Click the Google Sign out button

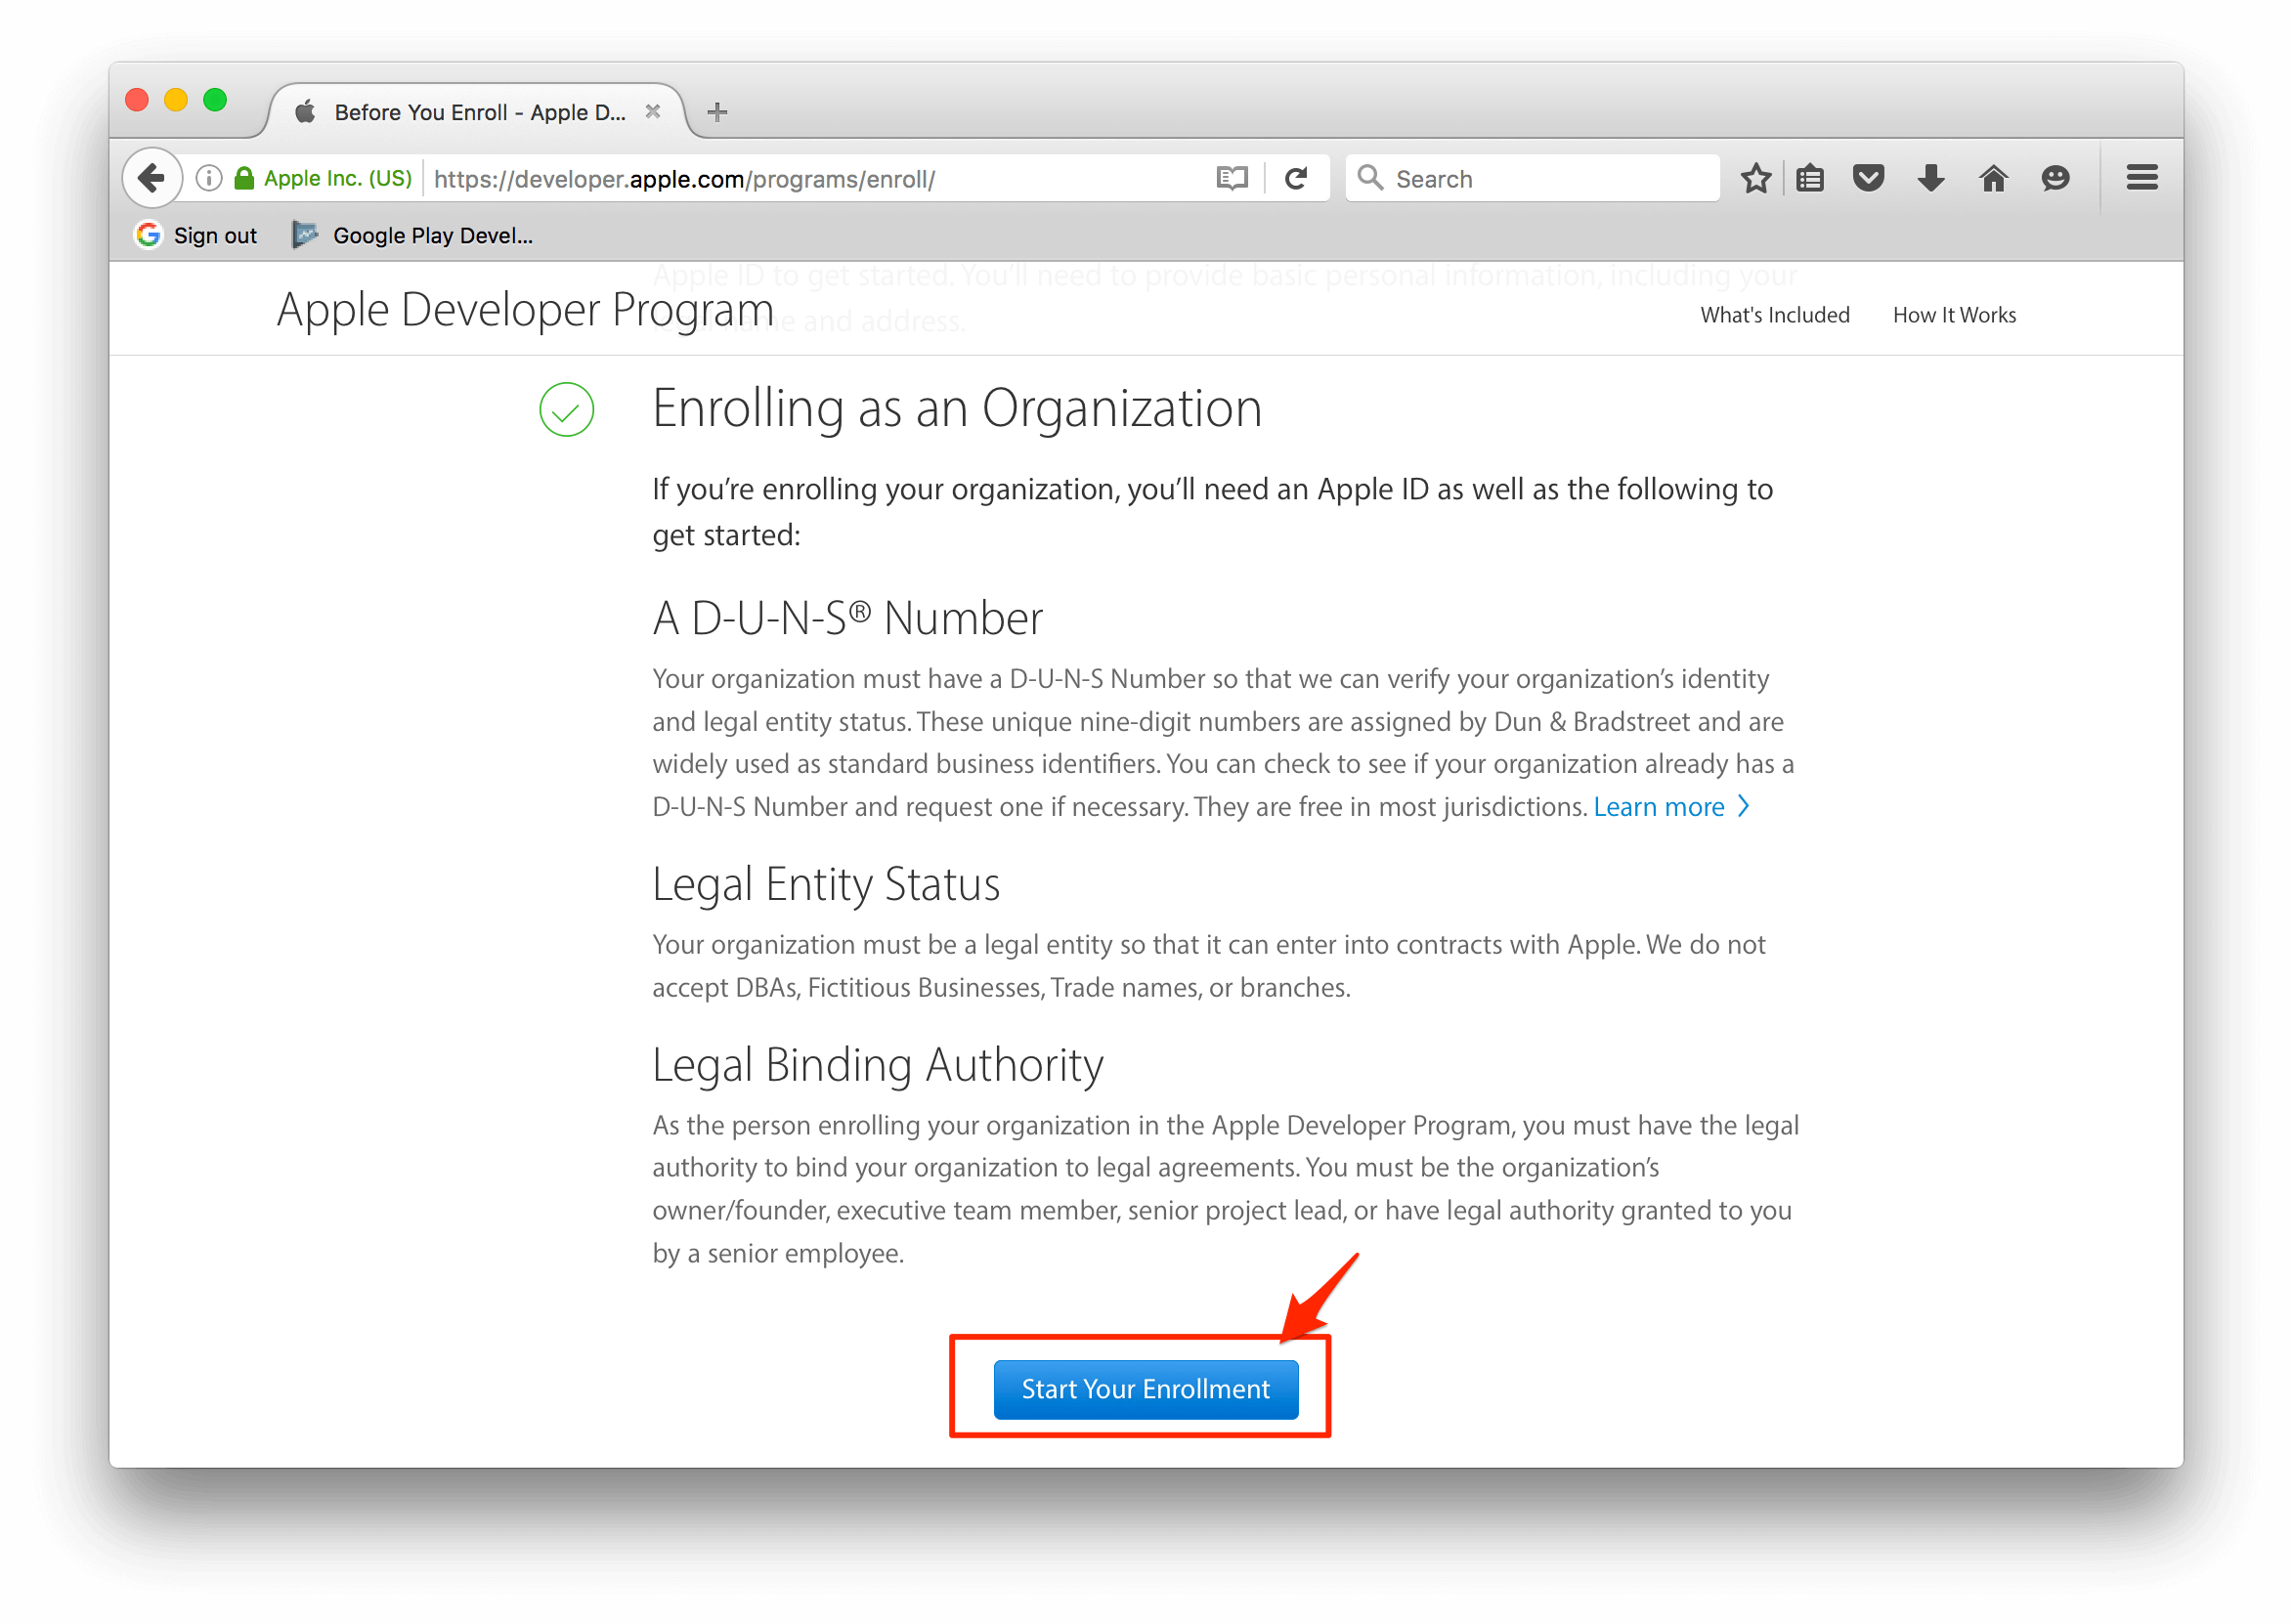195,234
